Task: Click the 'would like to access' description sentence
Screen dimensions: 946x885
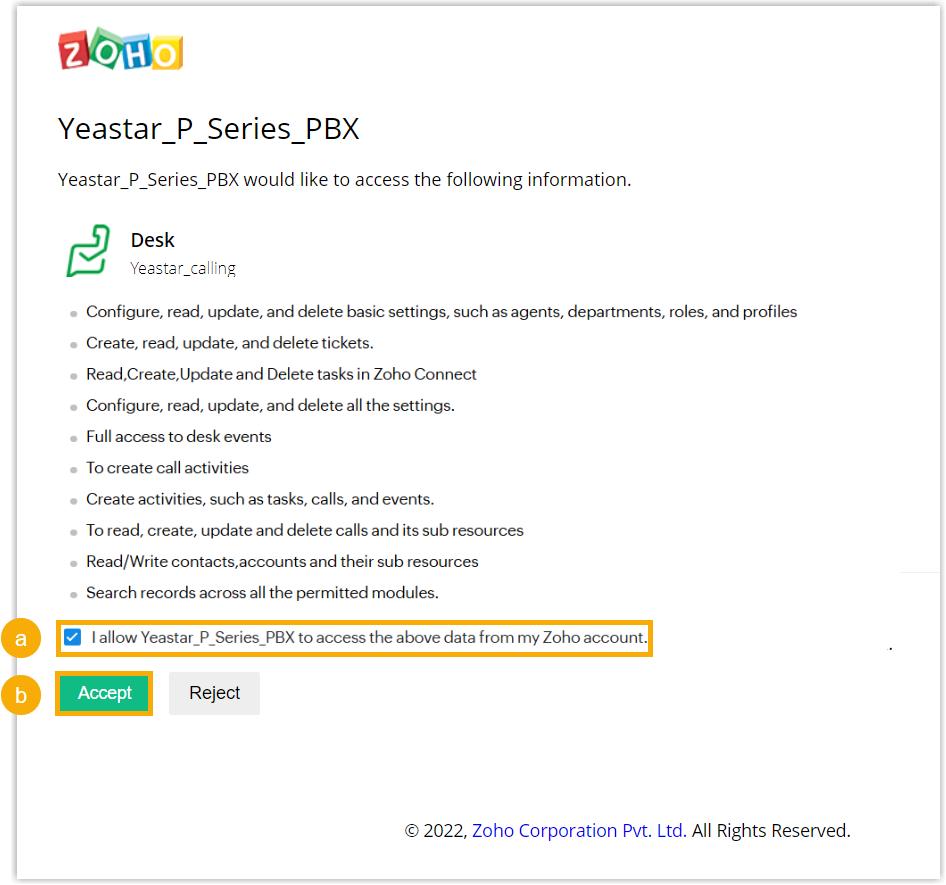Action: coord(344,180)
